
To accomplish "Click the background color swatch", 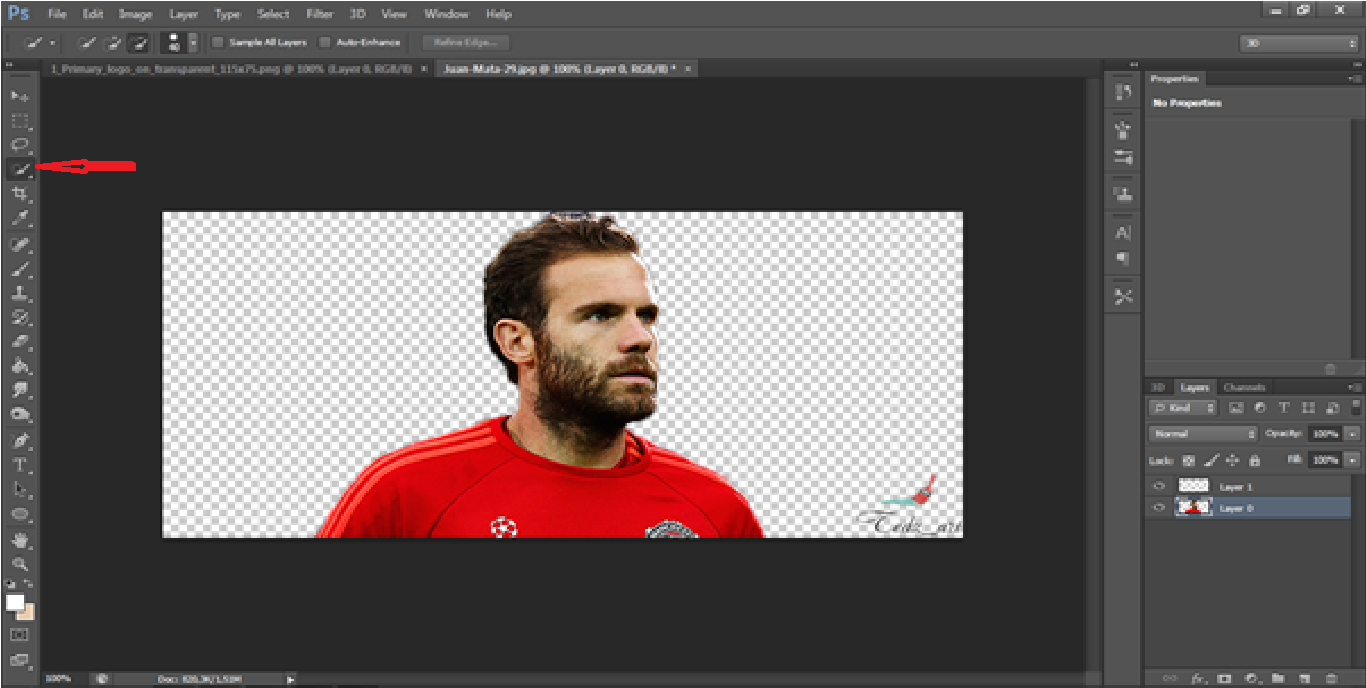I will click(26, 611).
